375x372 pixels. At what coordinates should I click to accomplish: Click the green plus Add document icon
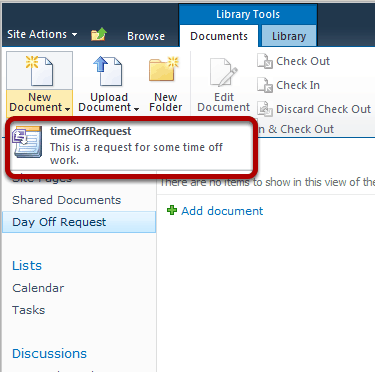coord(172,210)
